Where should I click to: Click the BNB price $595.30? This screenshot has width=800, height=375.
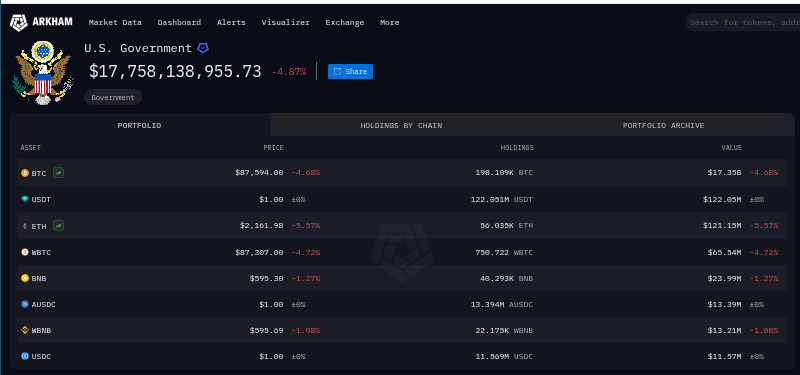point(266,278)
